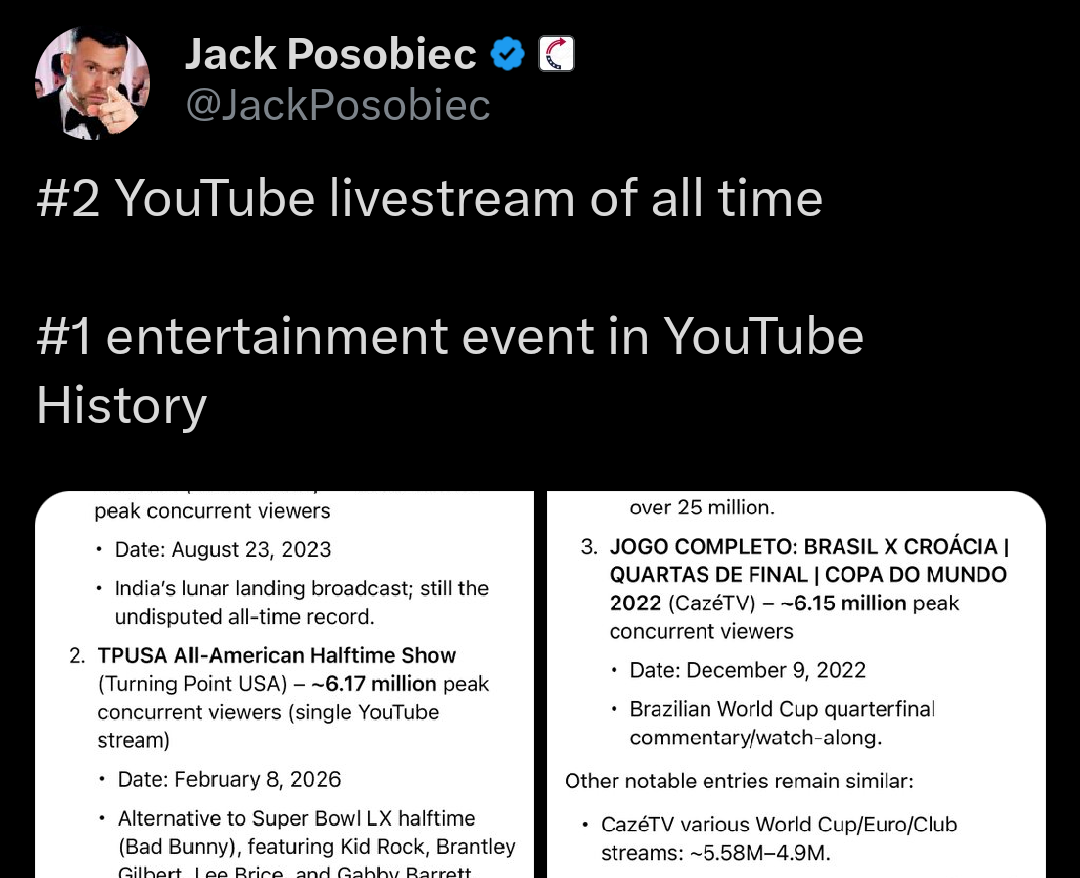This screenshot has height=878, width=1080.
Task: Click the 'TPUSA All-American Halftime Show' entry
Action: coord(277,655)
